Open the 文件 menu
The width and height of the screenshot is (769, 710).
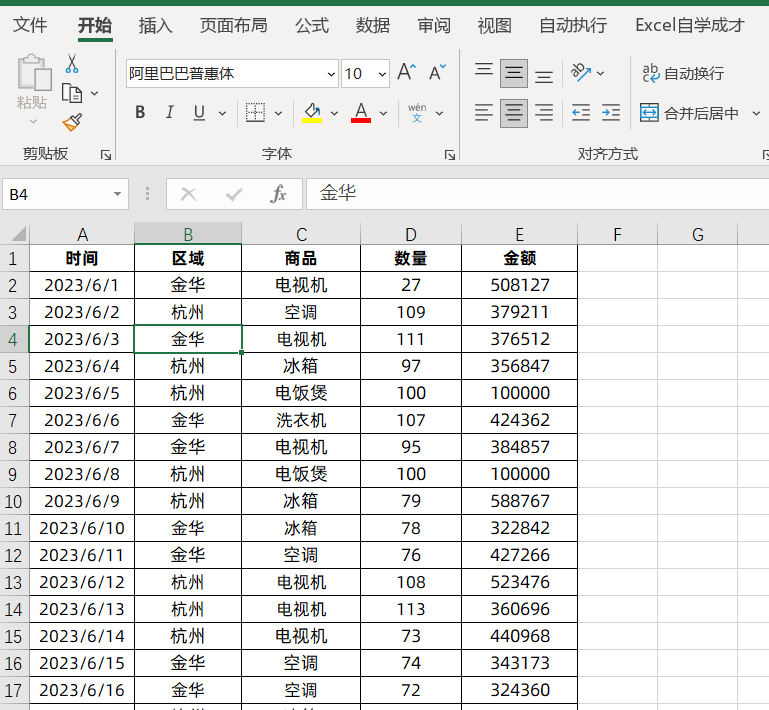(30, 25)
